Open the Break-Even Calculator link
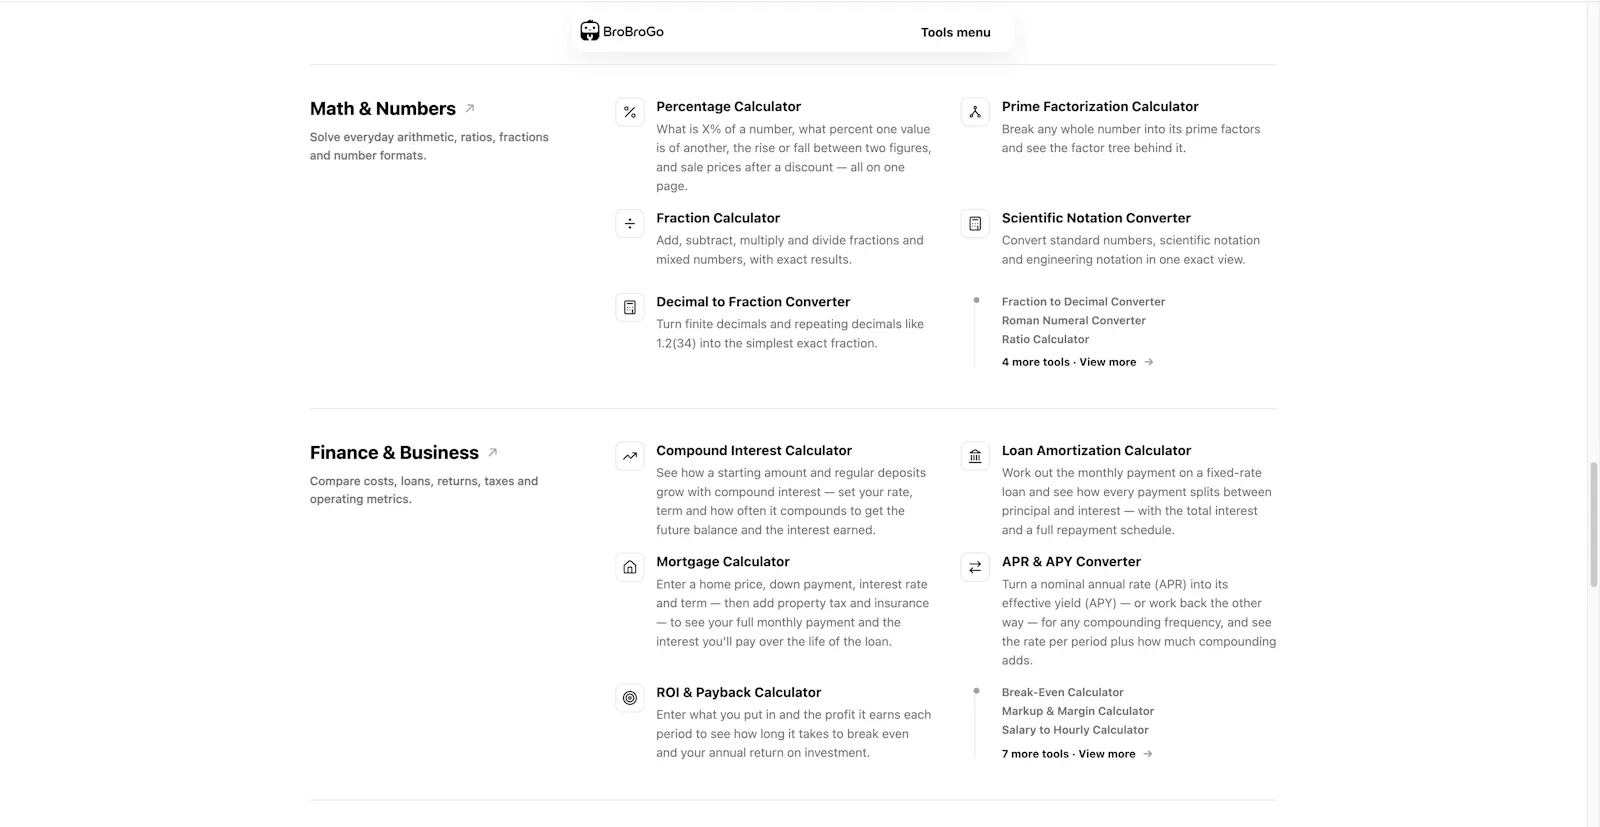 (x=1062, y=692)
